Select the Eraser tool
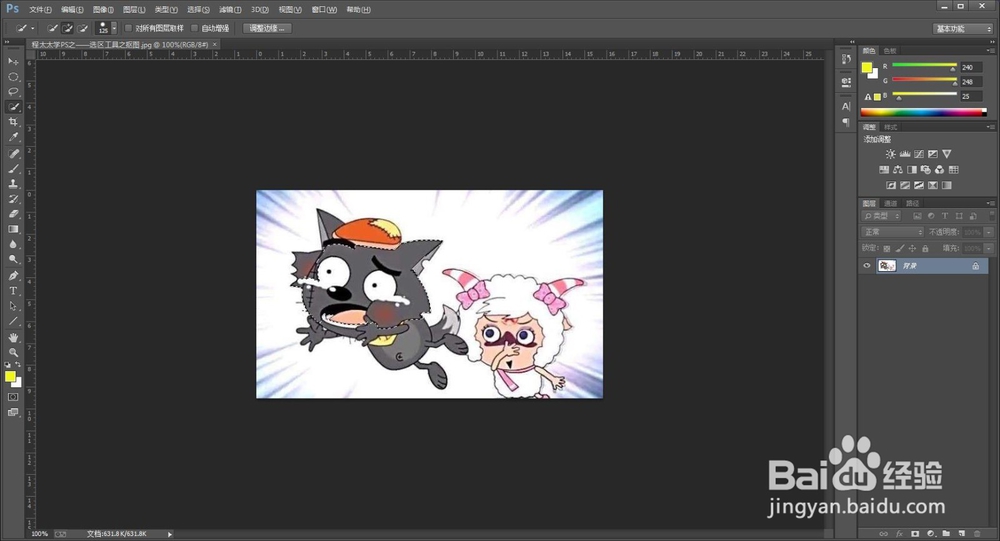Screen dimensions: 1000x541 coord(13,214)
